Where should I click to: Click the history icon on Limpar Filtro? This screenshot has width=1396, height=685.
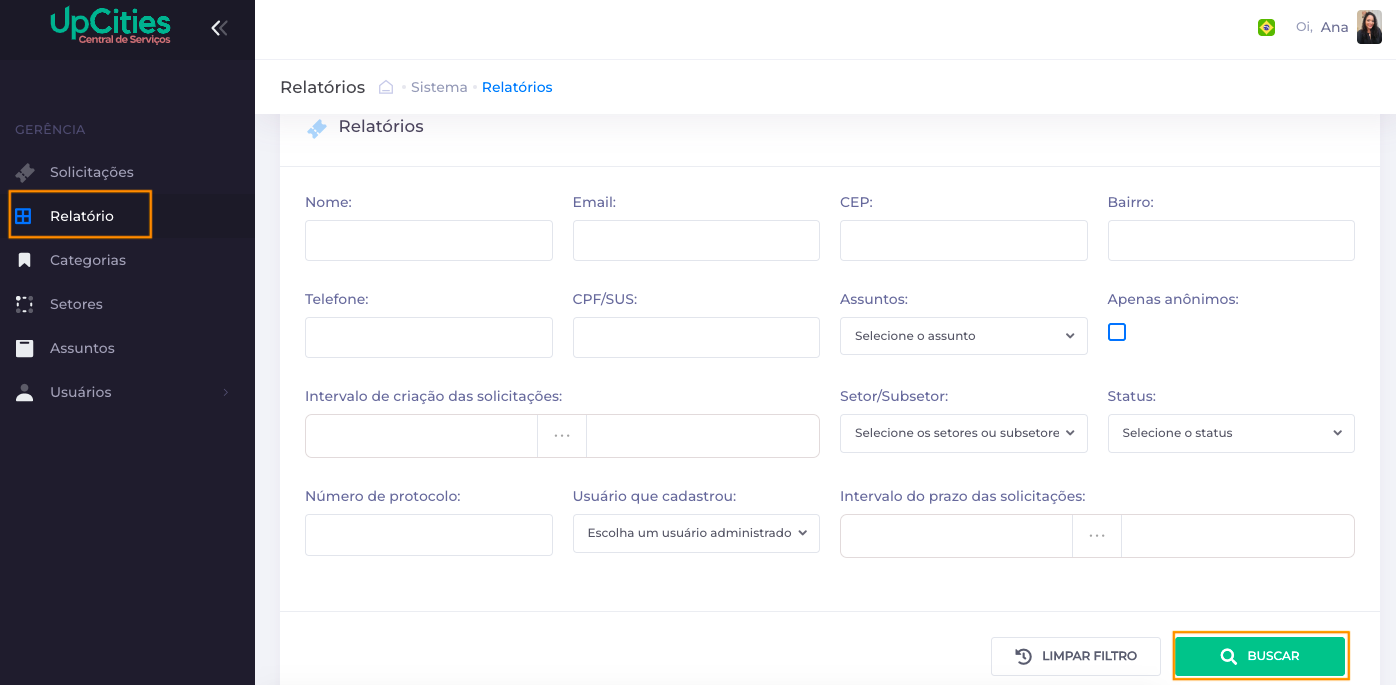[x=1023, y=656]
